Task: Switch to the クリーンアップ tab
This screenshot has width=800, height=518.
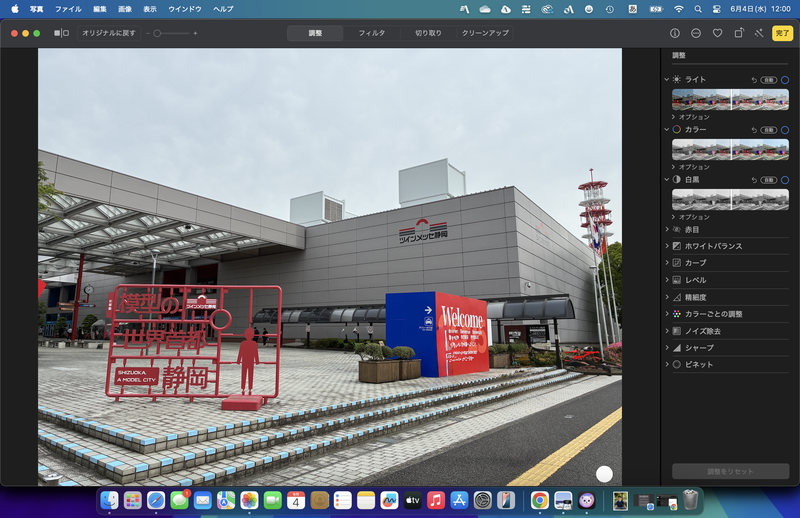Action: coord(485,33)
